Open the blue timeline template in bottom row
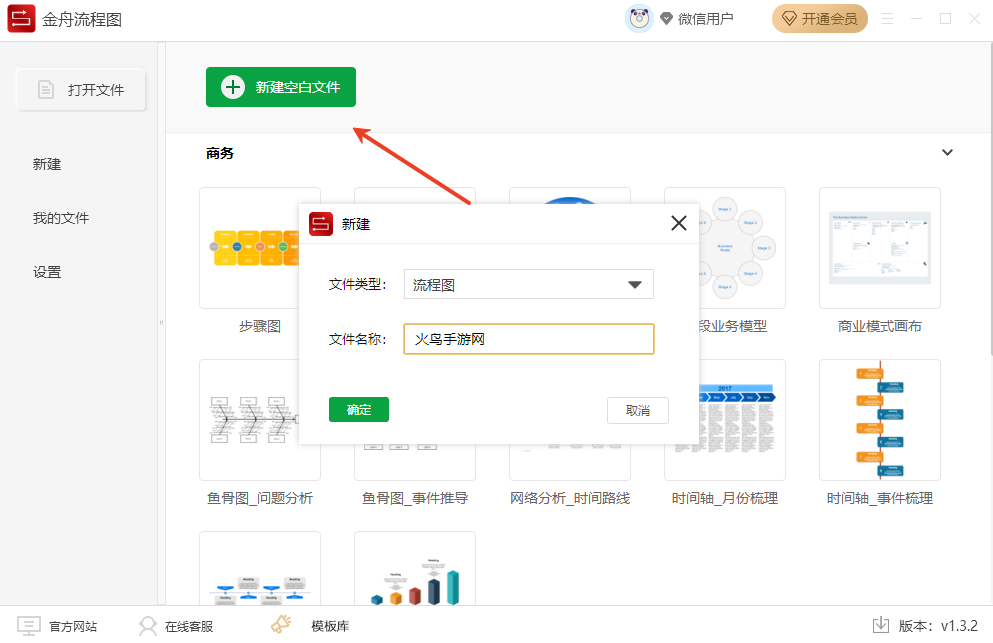The height and width of the screenshot is (643, 993). pyautogui.click(x=260, y=568)
